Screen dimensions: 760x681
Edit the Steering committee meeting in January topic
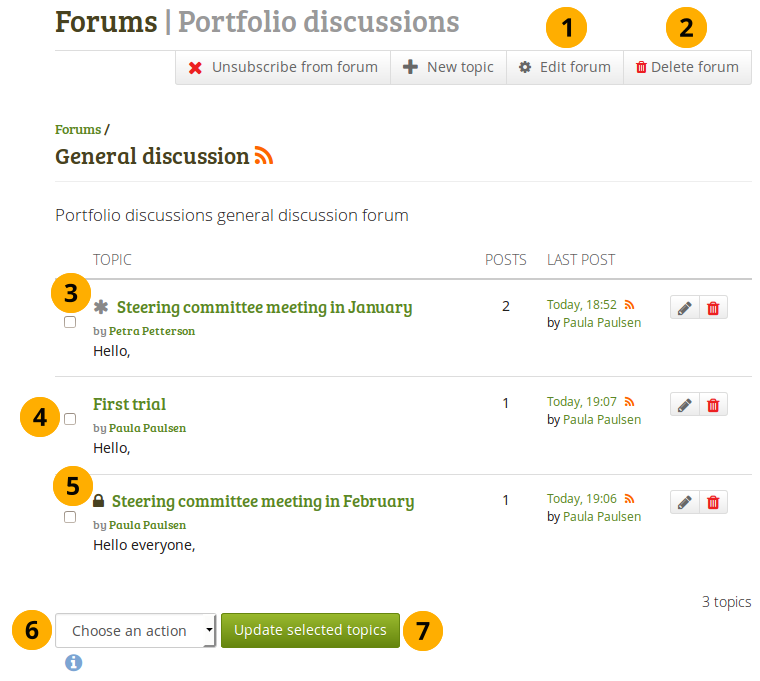[x=684, y=308]
